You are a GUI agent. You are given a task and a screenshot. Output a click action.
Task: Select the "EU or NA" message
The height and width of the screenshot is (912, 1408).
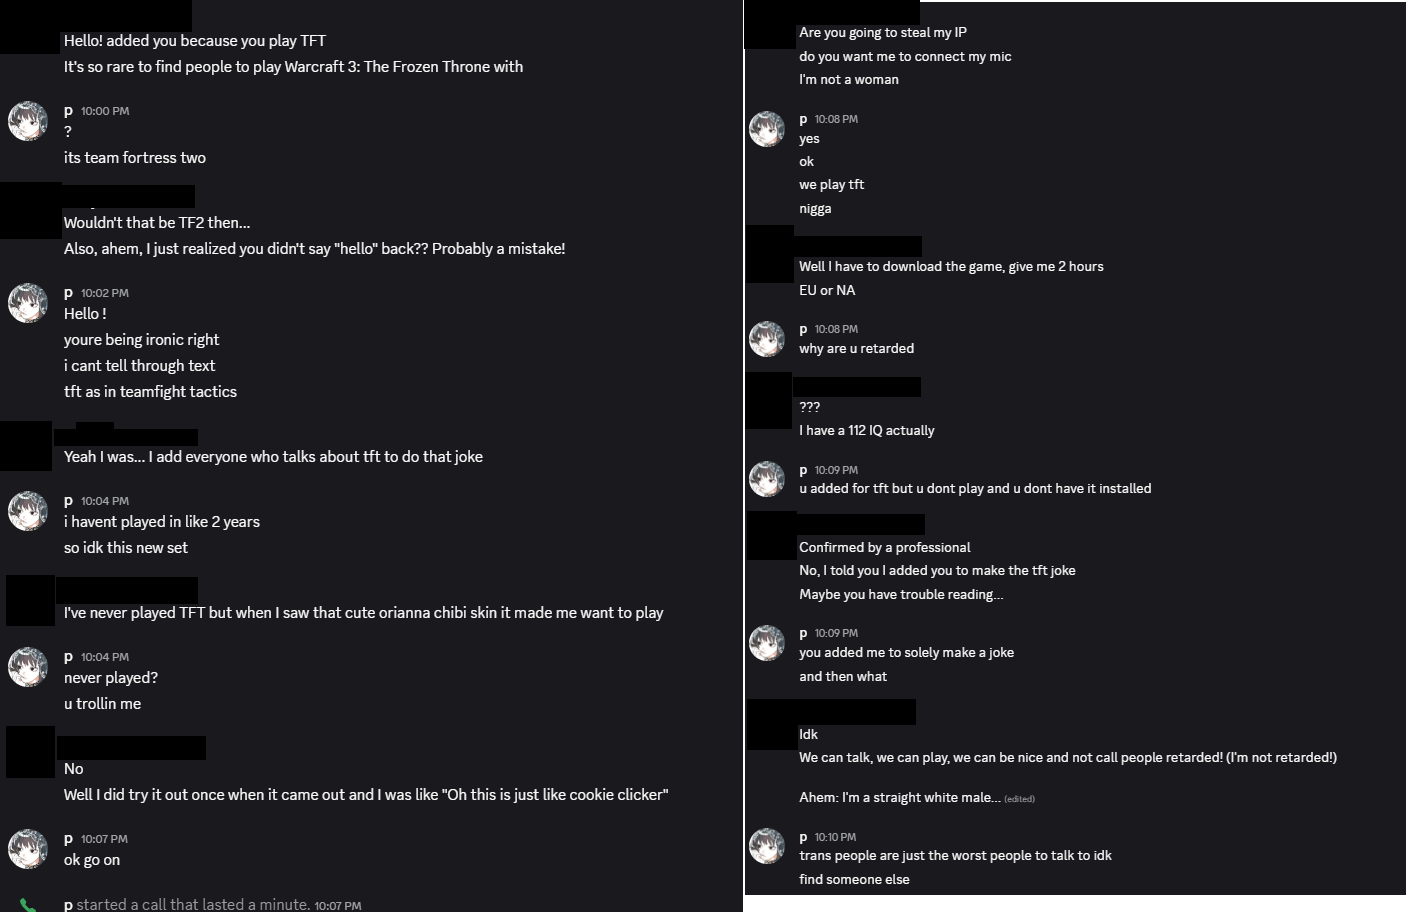(827, 291)
